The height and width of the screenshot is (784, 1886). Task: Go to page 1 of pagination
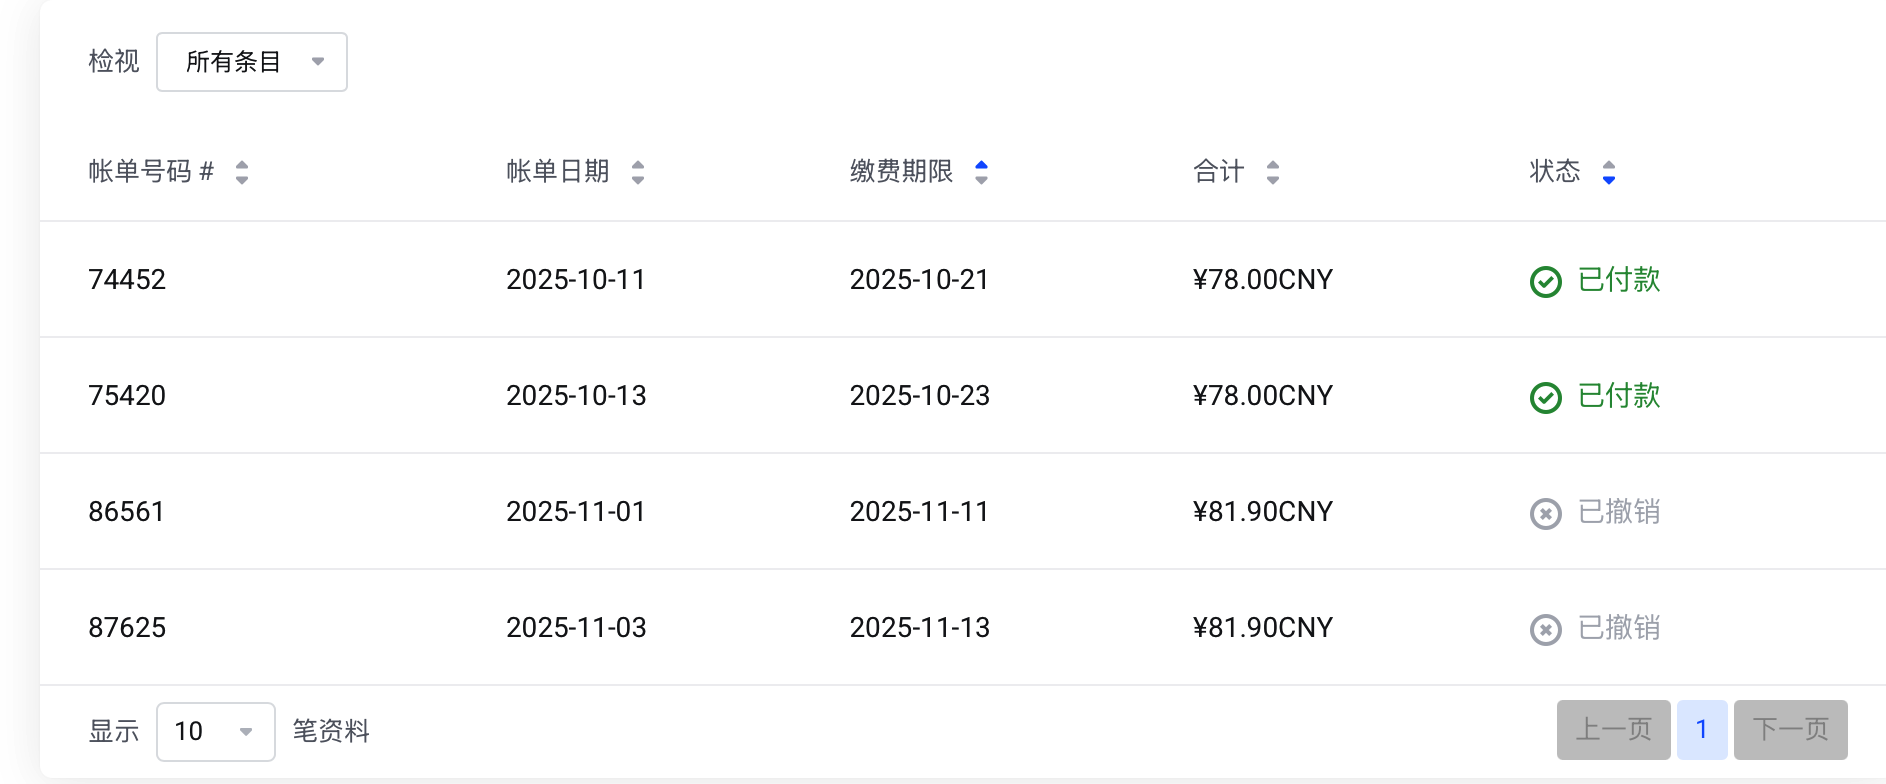point(1701,730)
